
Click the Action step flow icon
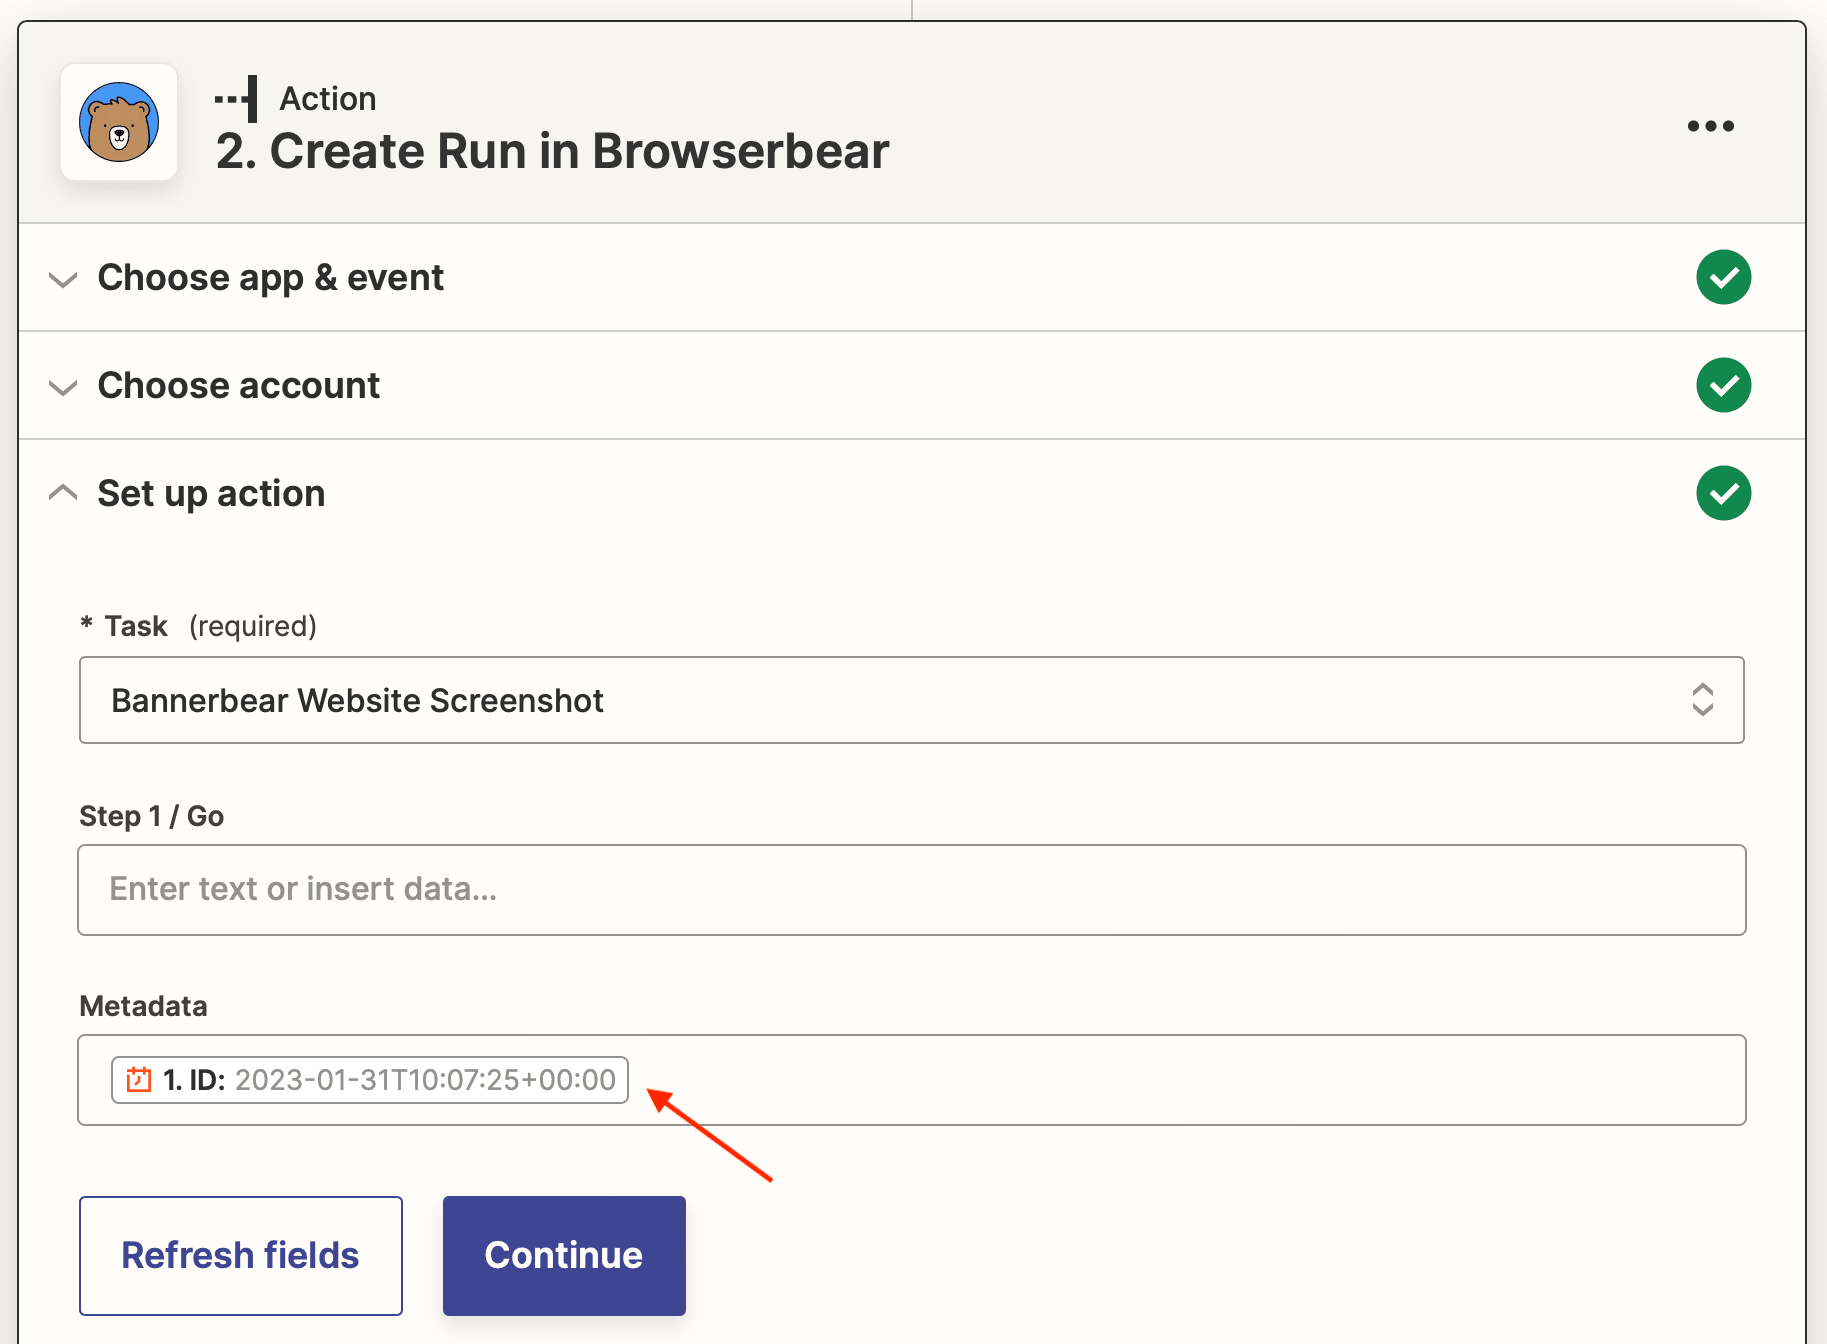click(236, 97)
